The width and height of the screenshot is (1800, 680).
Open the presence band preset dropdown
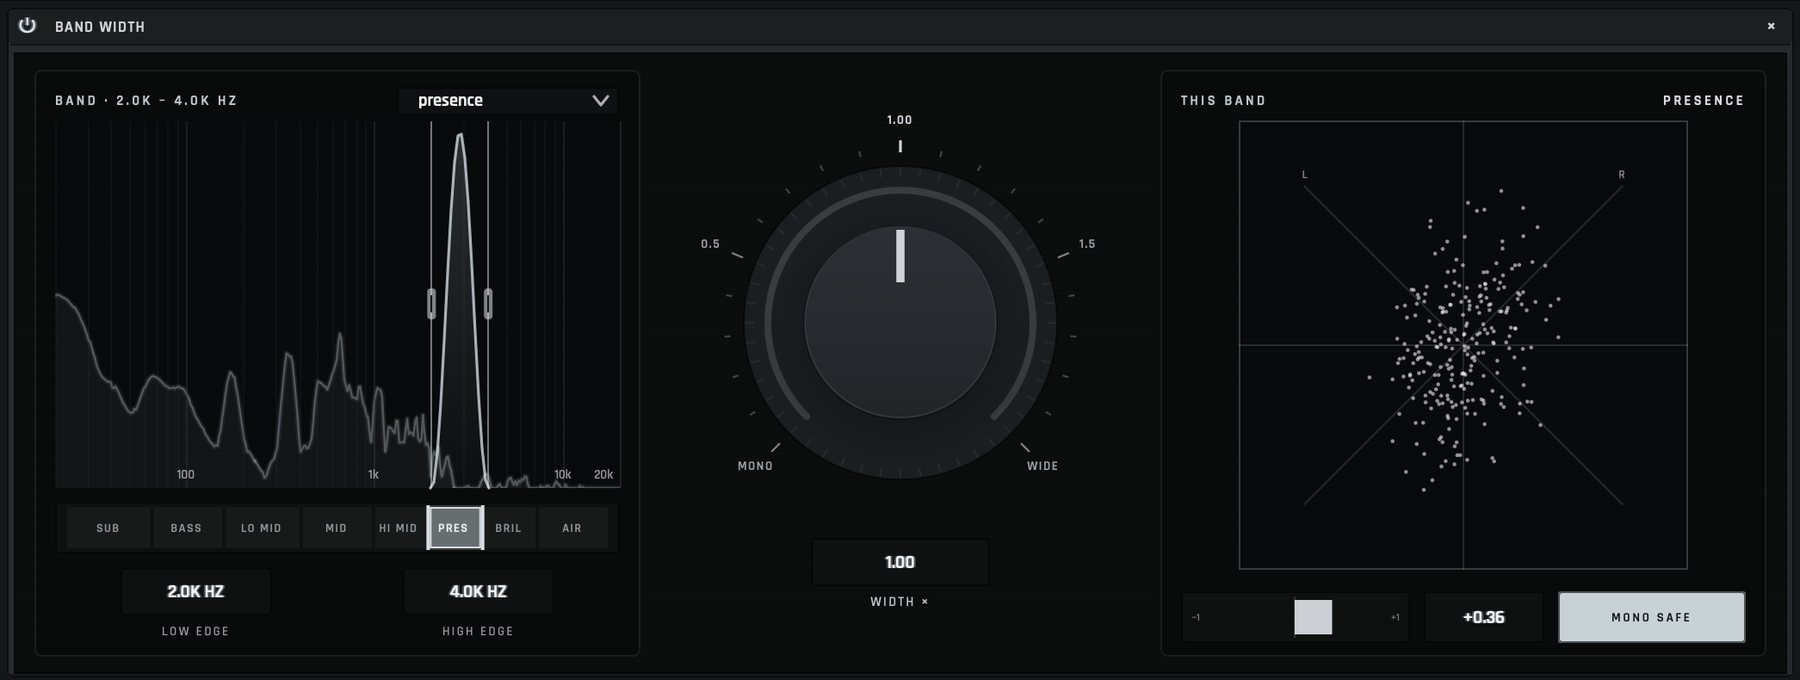508,101
